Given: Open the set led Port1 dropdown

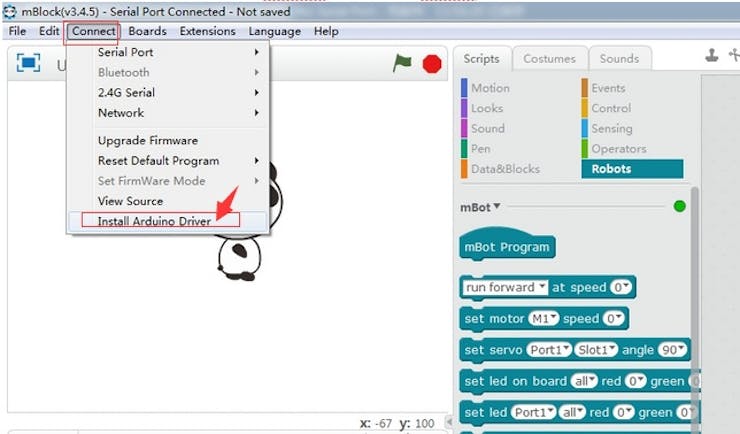Looking at the screenshot, I should click(x=533, y=412).
